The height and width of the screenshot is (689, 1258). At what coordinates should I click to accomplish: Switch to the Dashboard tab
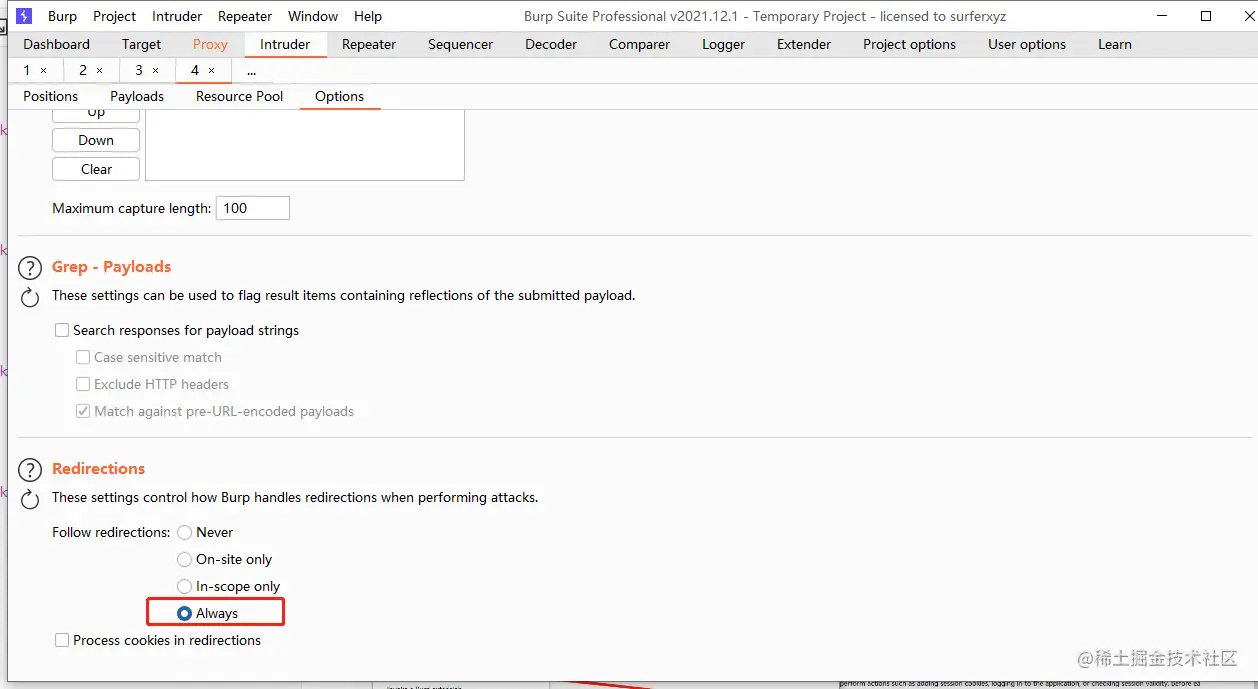56,44
